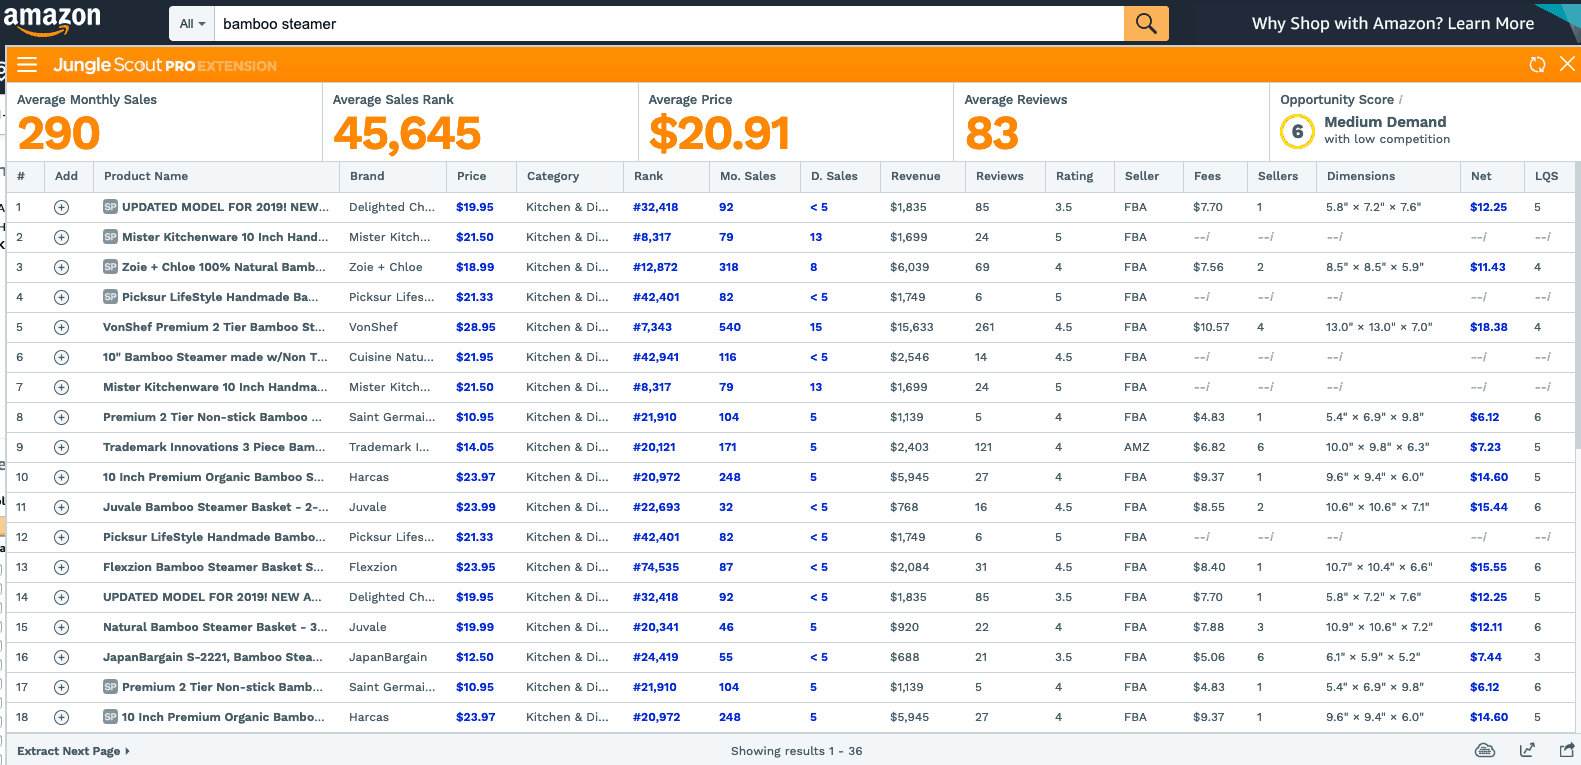Click rank #74,535 in Flexzion row
The width and height of the screenshot is (1581, 765).
pyautogui.click(x=656, y=567)
